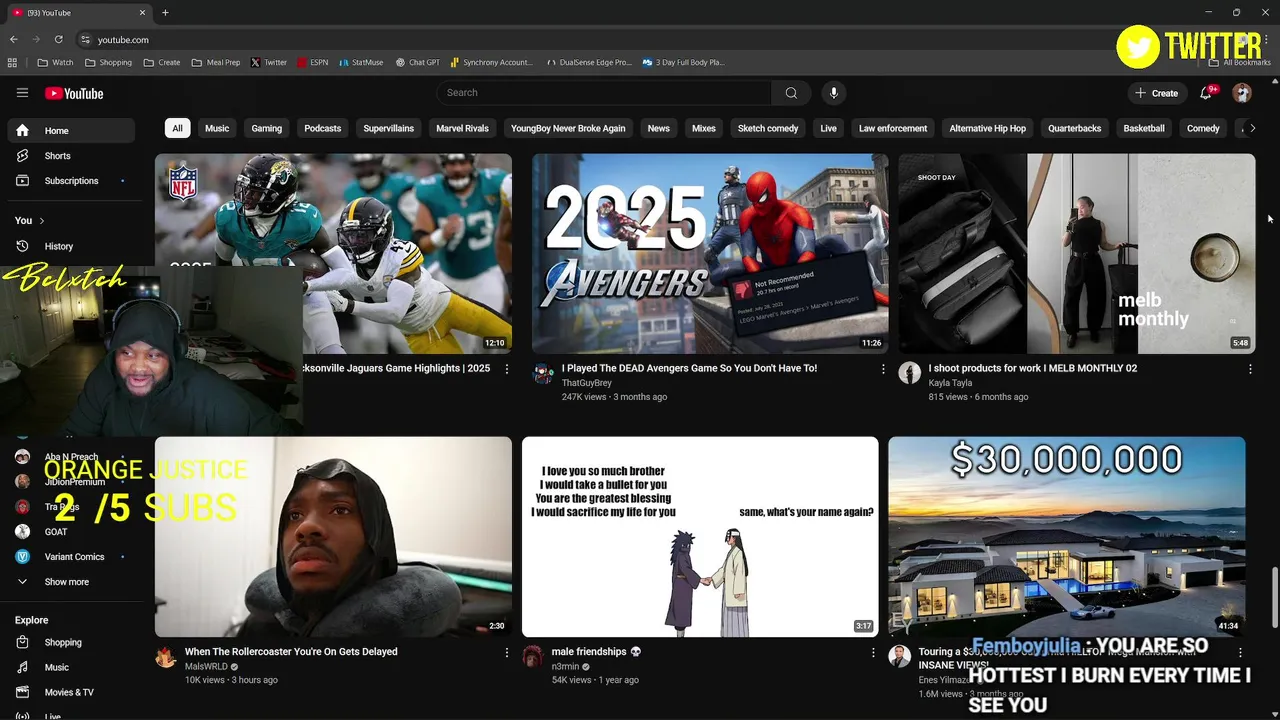Play the melb monthly video thumbnail
The image size is (1280, 720).
tap(1076, 253)
